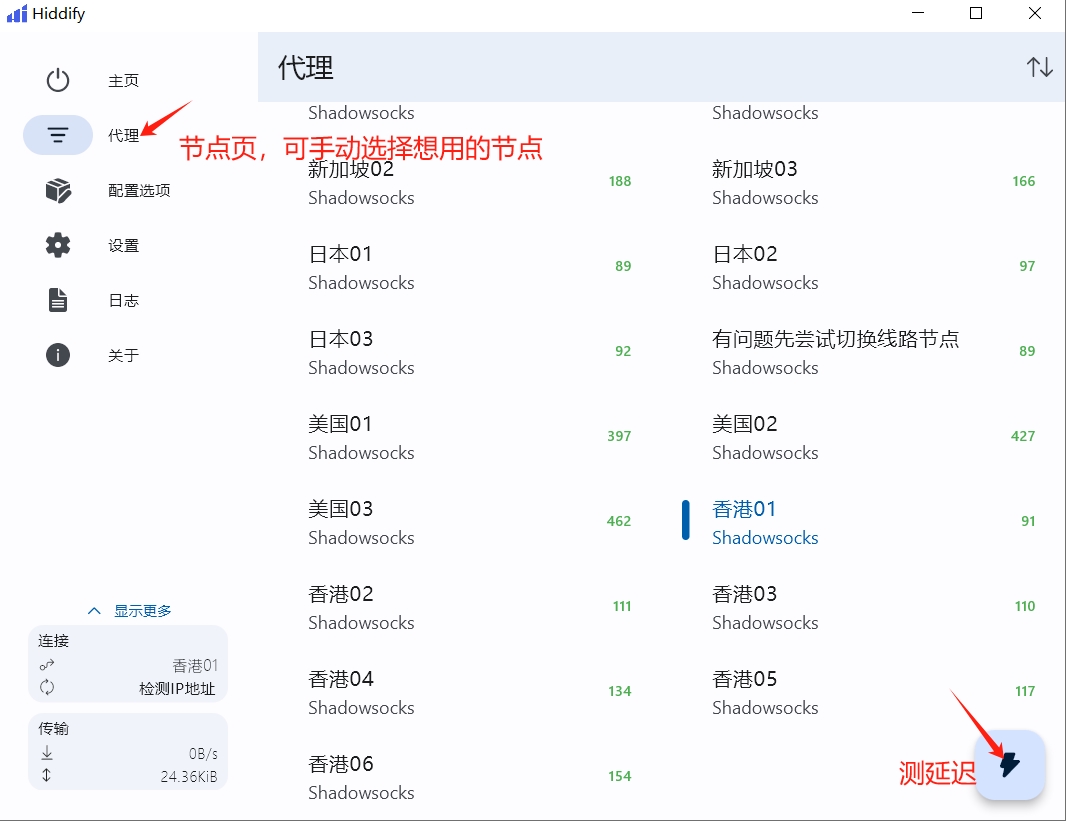This screenshot has height=821, width=1066.
Task: Open the log document icon next to 日志
Action: coord(57,300)
